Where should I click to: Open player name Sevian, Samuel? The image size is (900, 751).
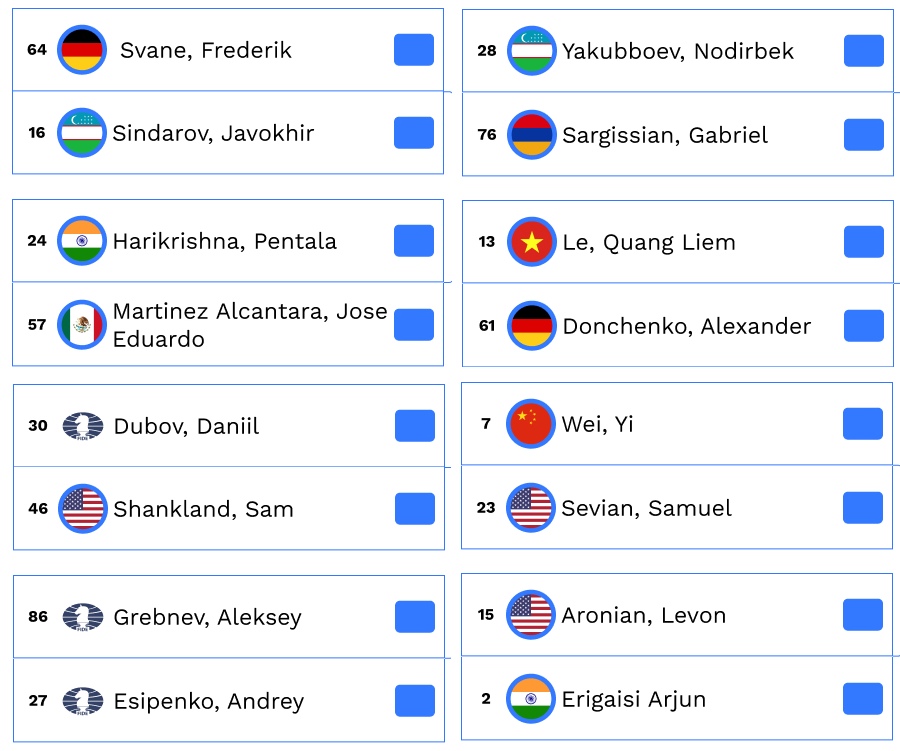point(646,508)
